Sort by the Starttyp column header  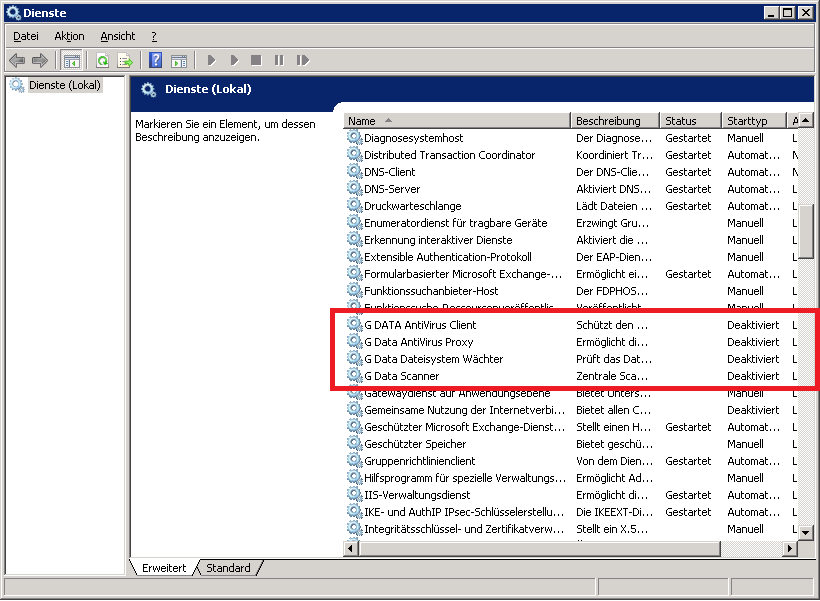754,121
